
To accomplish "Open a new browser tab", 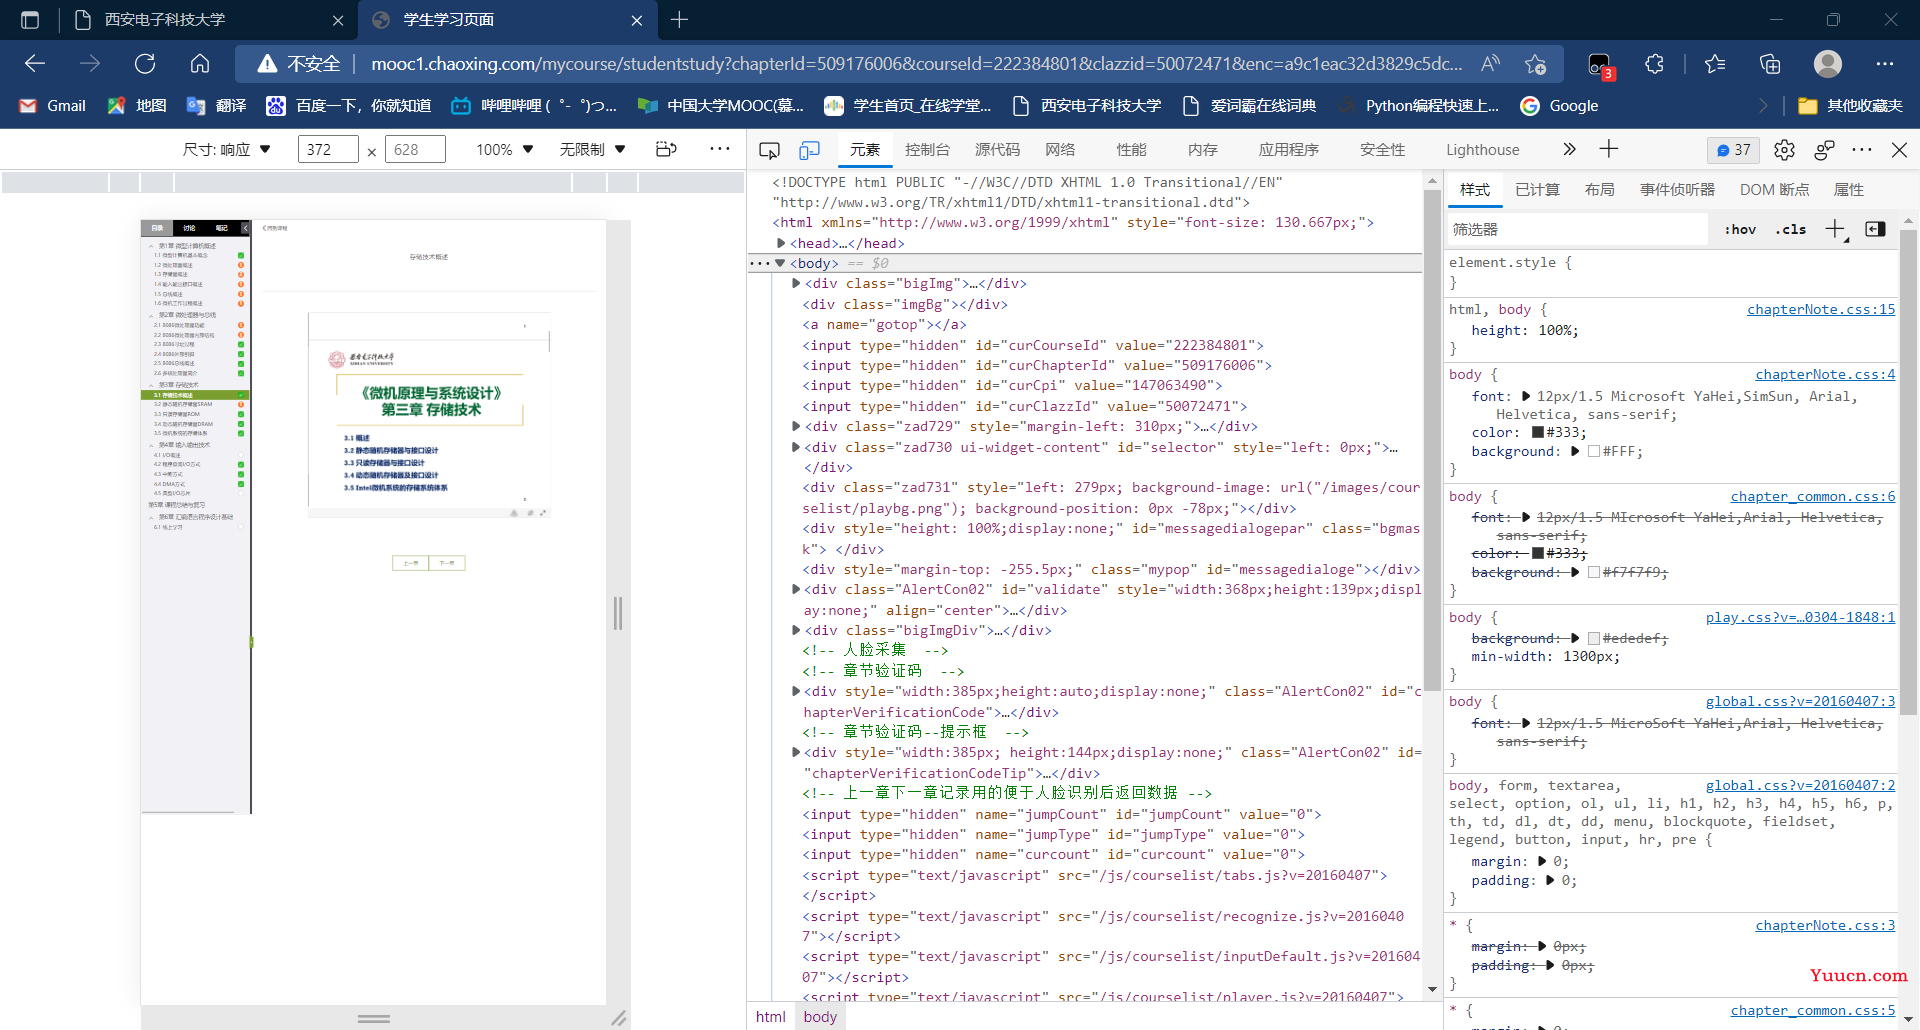I will [680, 20].
